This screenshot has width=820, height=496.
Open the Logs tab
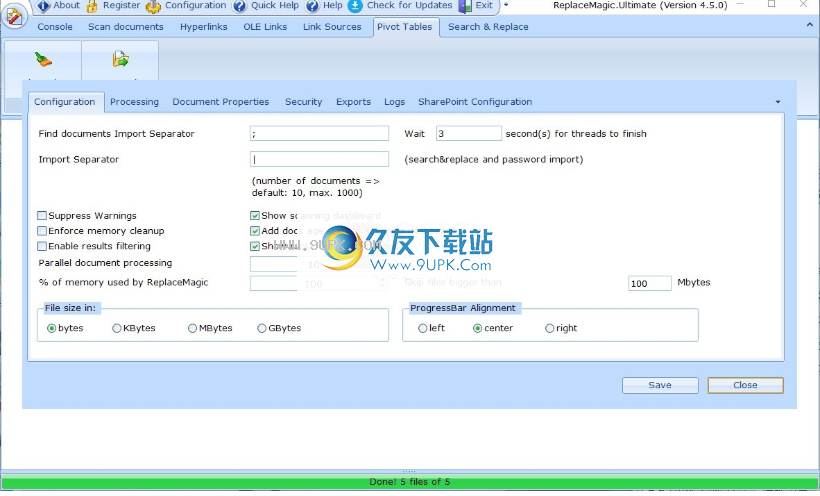(x=394, y=102)
